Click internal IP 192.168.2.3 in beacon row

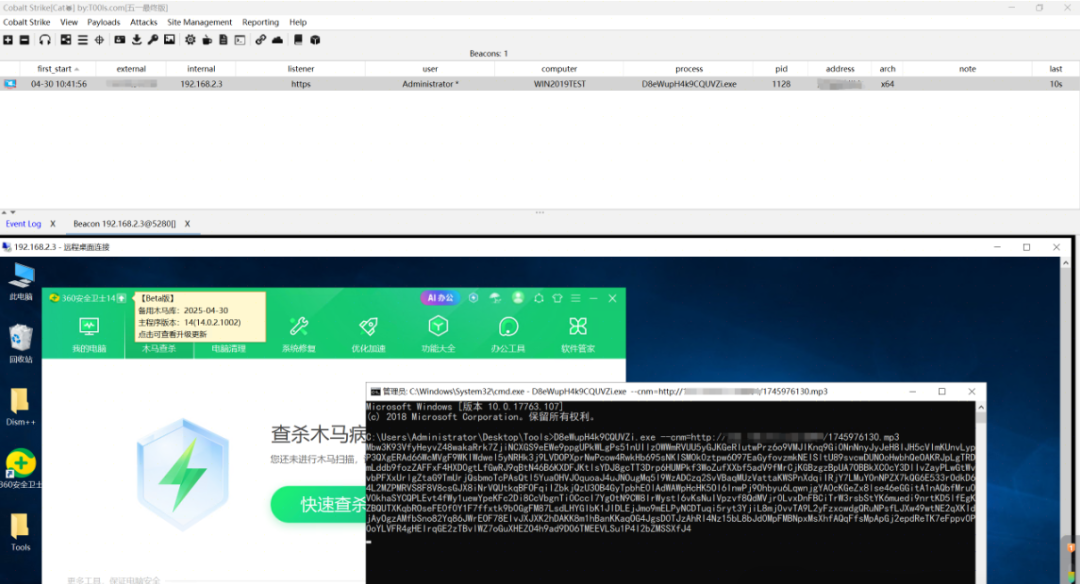point(201,84)
